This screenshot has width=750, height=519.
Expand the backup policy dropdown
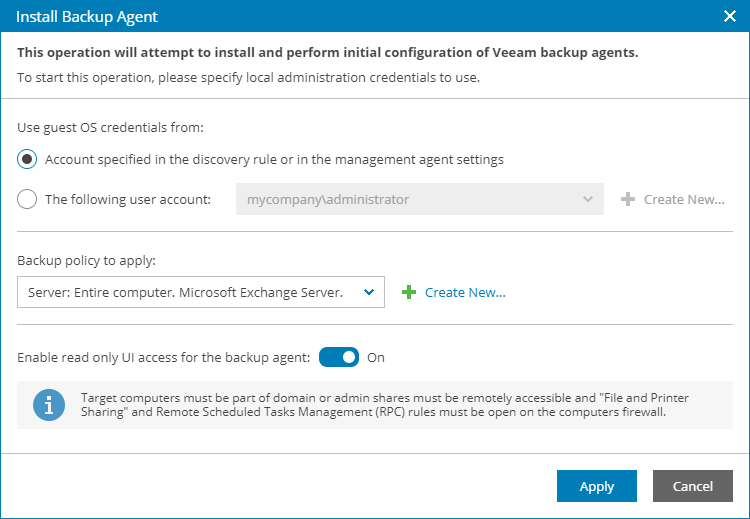[190, 292]
